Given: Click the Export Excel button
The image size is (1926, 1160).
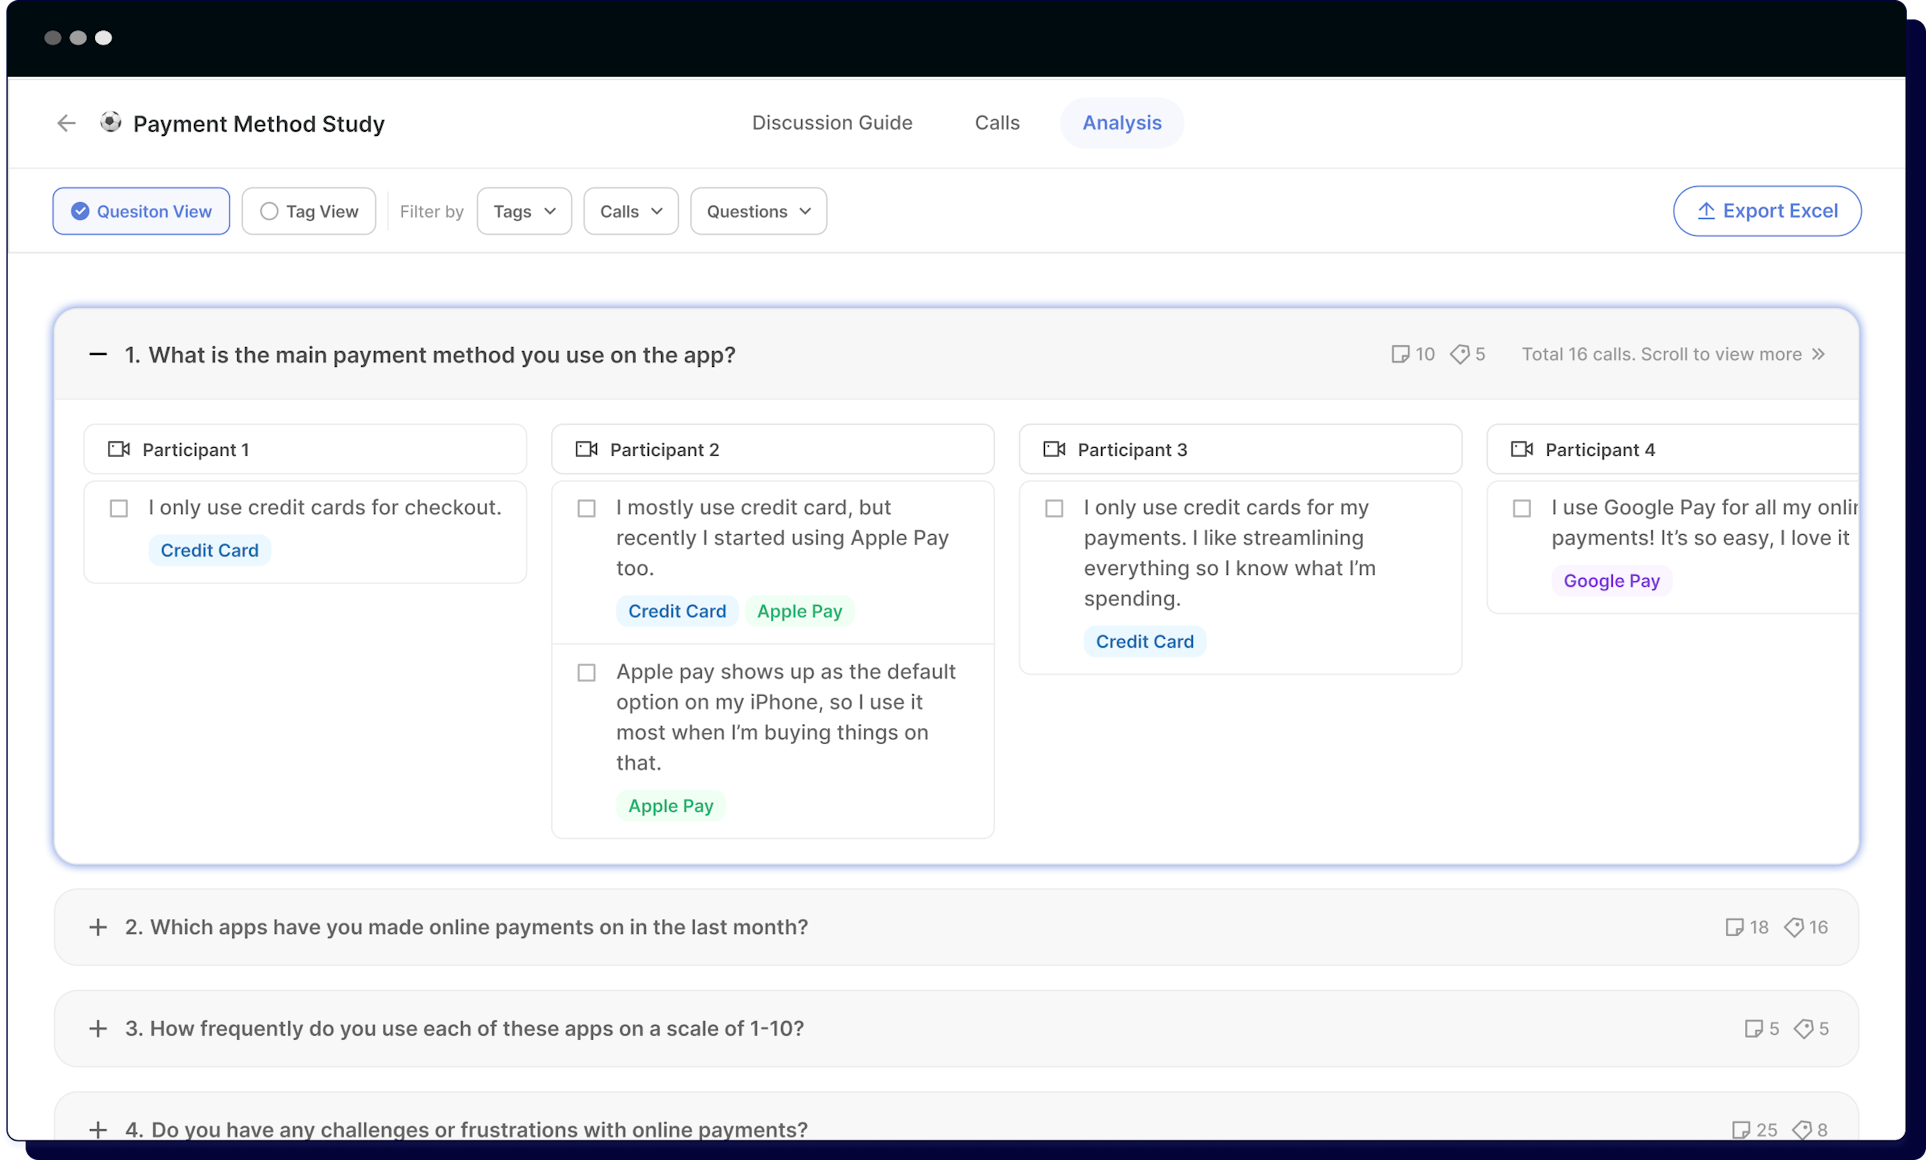Looking at the screenshot, I should tap(1766, 211).
